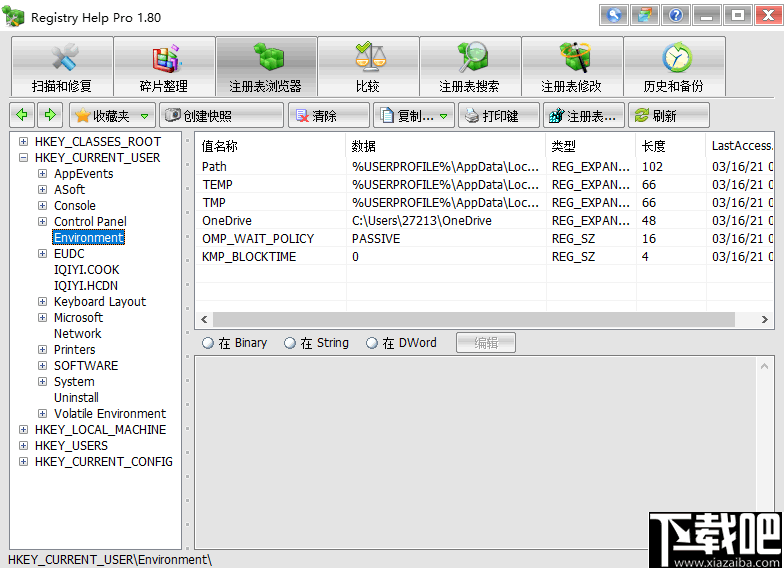Image resolution: width=784 pixels, height=568 pixels.
Task: Expand the System key
Action: tap(42, 382)
